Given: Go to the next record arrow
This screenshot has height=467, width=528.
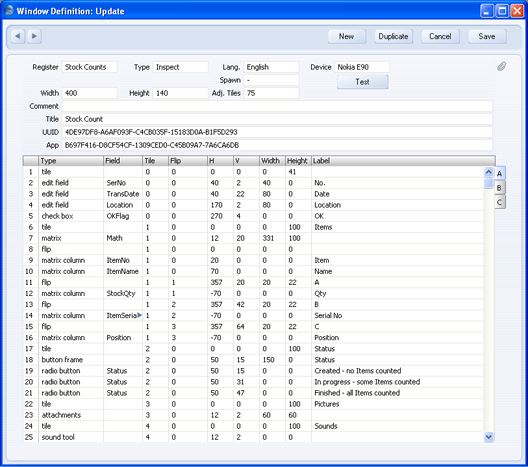Looking at the screenshot, I should point(34,36).
